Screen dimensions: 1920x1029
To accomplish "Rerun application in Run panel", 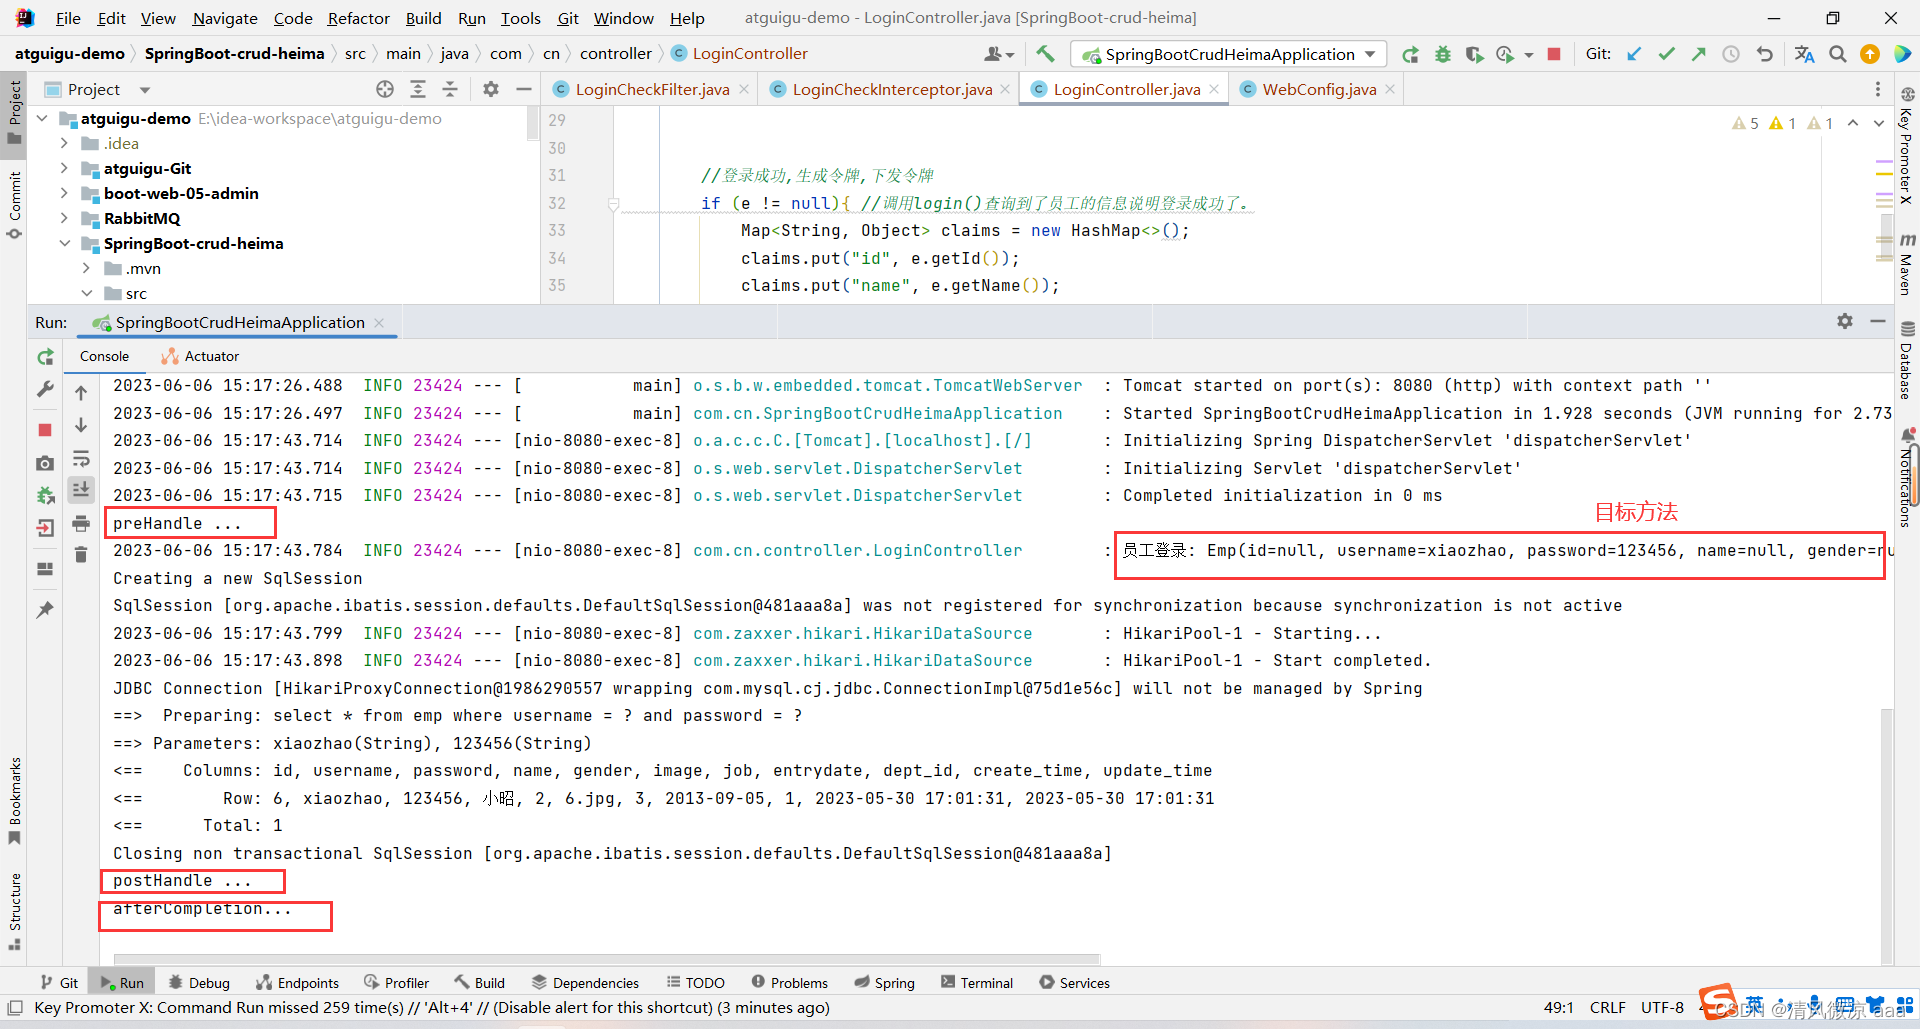I will [x=45, y=357].
